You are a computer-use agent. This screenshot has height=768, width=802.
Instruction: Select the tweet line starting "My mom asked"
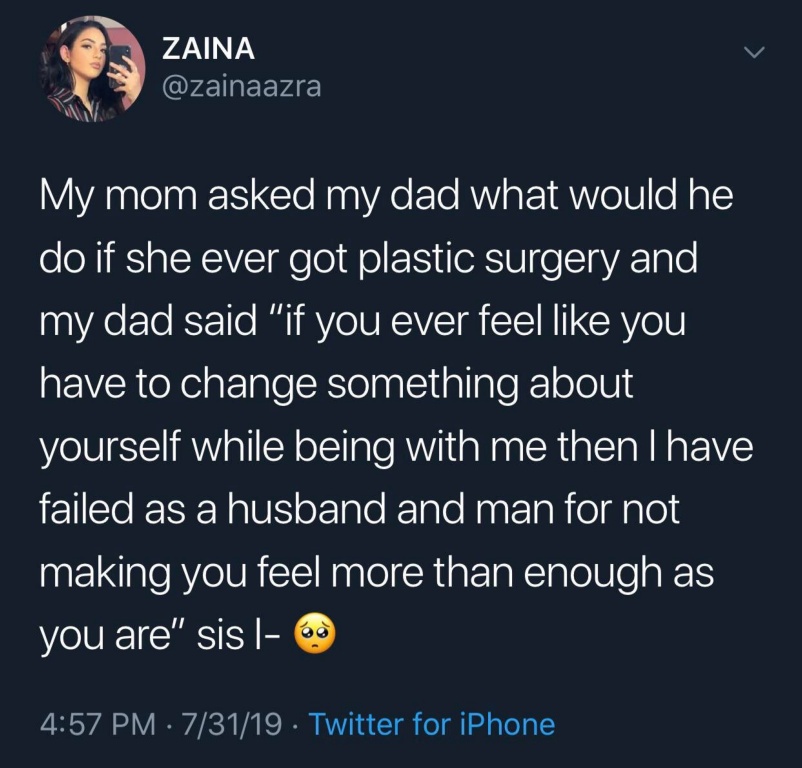387,198
